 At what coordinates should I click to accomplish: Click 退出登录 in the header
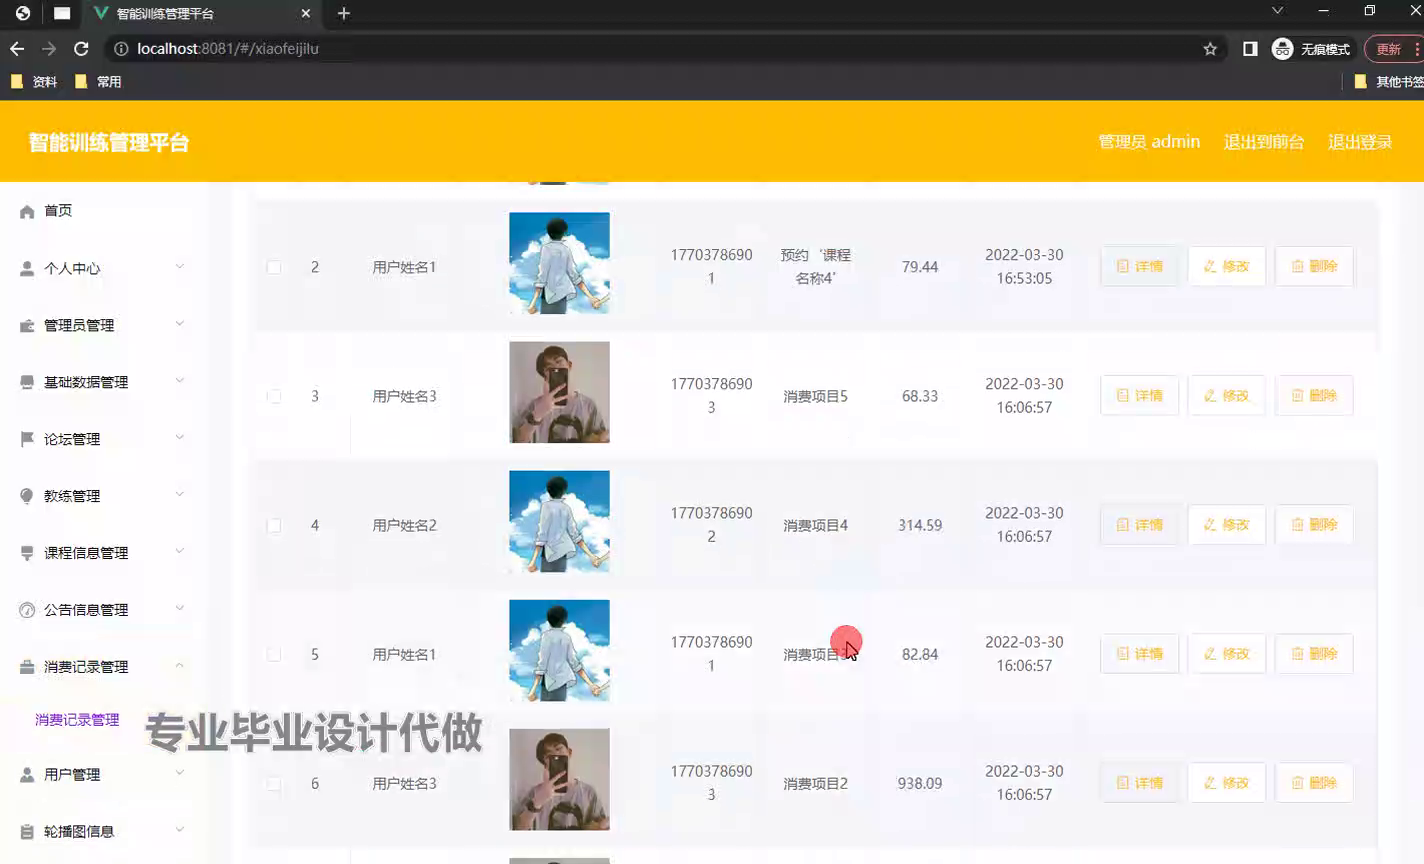point(1360,142)
